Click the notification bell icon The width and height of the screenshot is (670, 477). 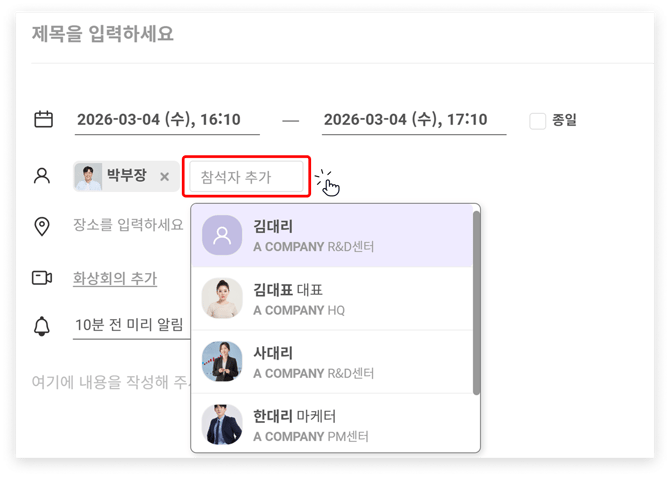click(x=42, y=325)
